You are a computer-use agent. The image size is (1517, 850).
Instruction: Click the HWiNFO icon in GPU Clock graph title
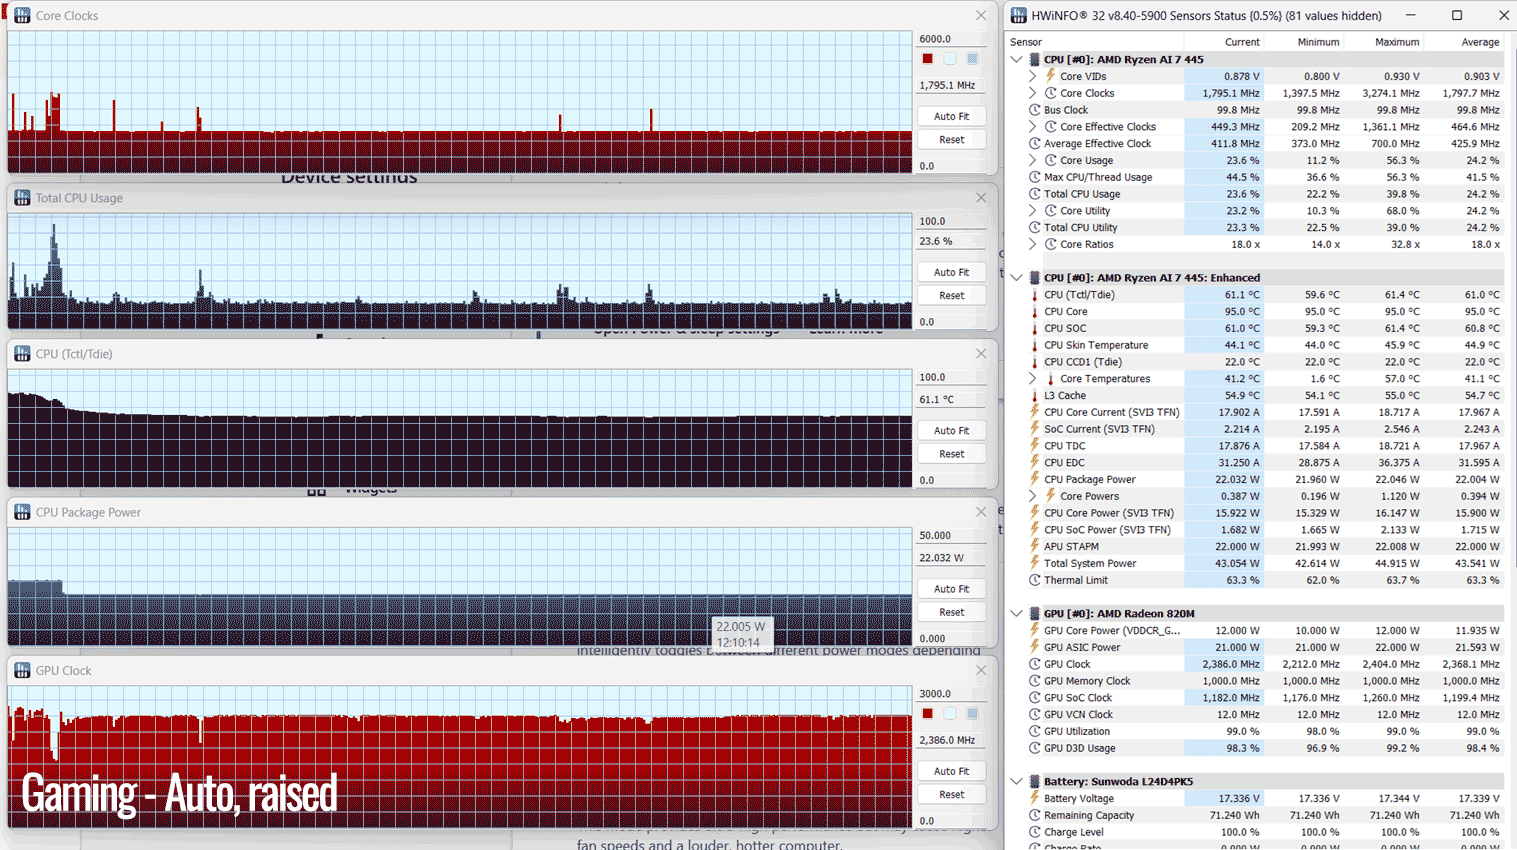click(22, 670)
